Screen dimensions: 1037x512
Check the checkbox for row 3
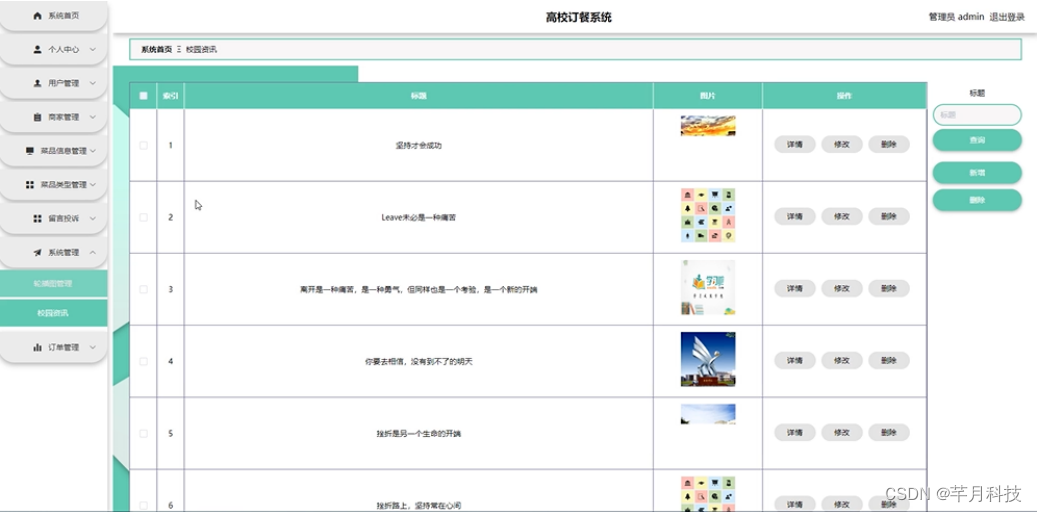pyautogui.click(x=143, y=290)
